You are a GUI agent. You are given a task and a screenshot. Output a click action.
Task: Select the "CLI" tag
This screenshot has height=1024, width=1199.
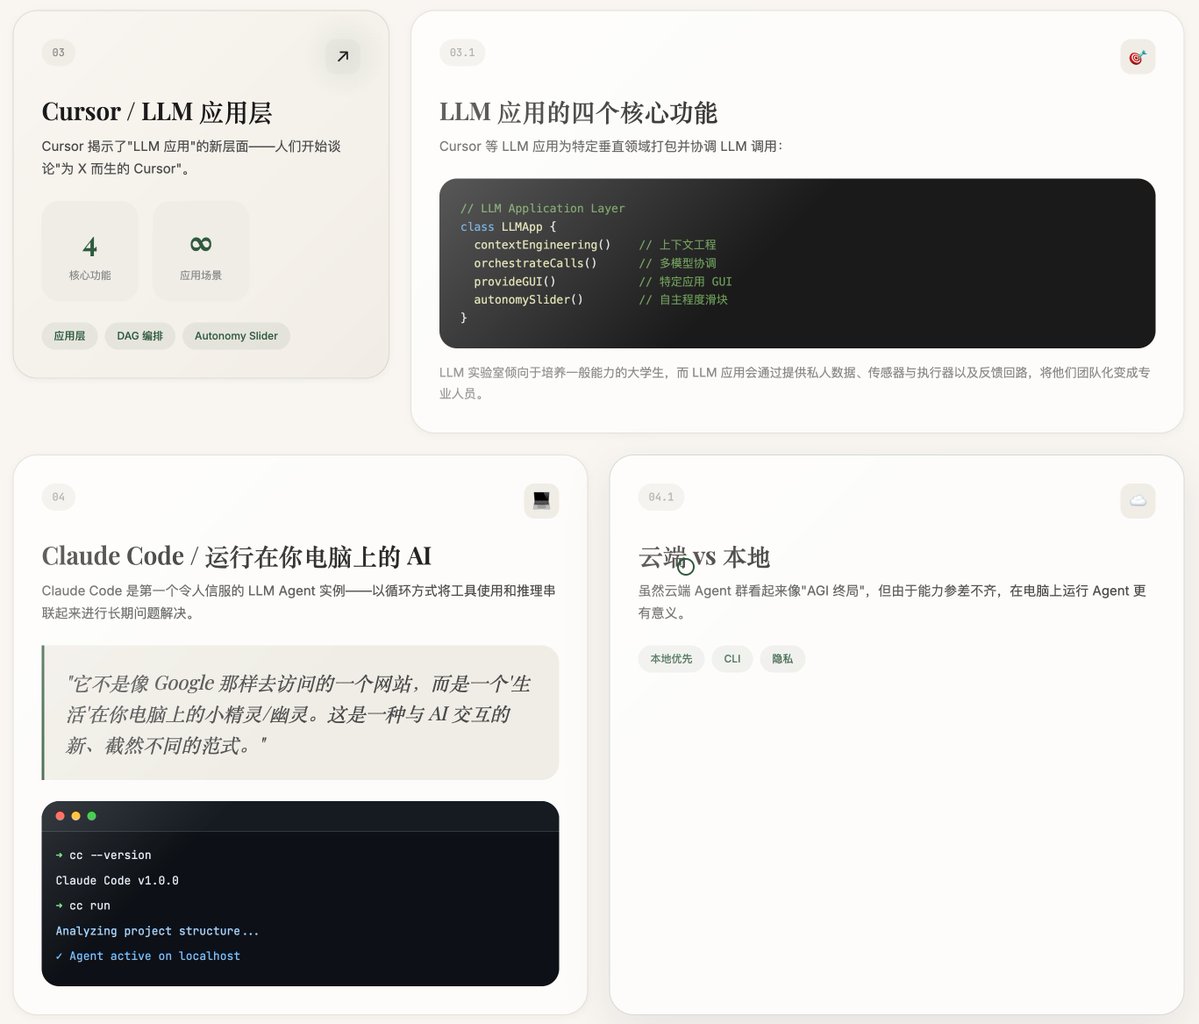[733, 658]
